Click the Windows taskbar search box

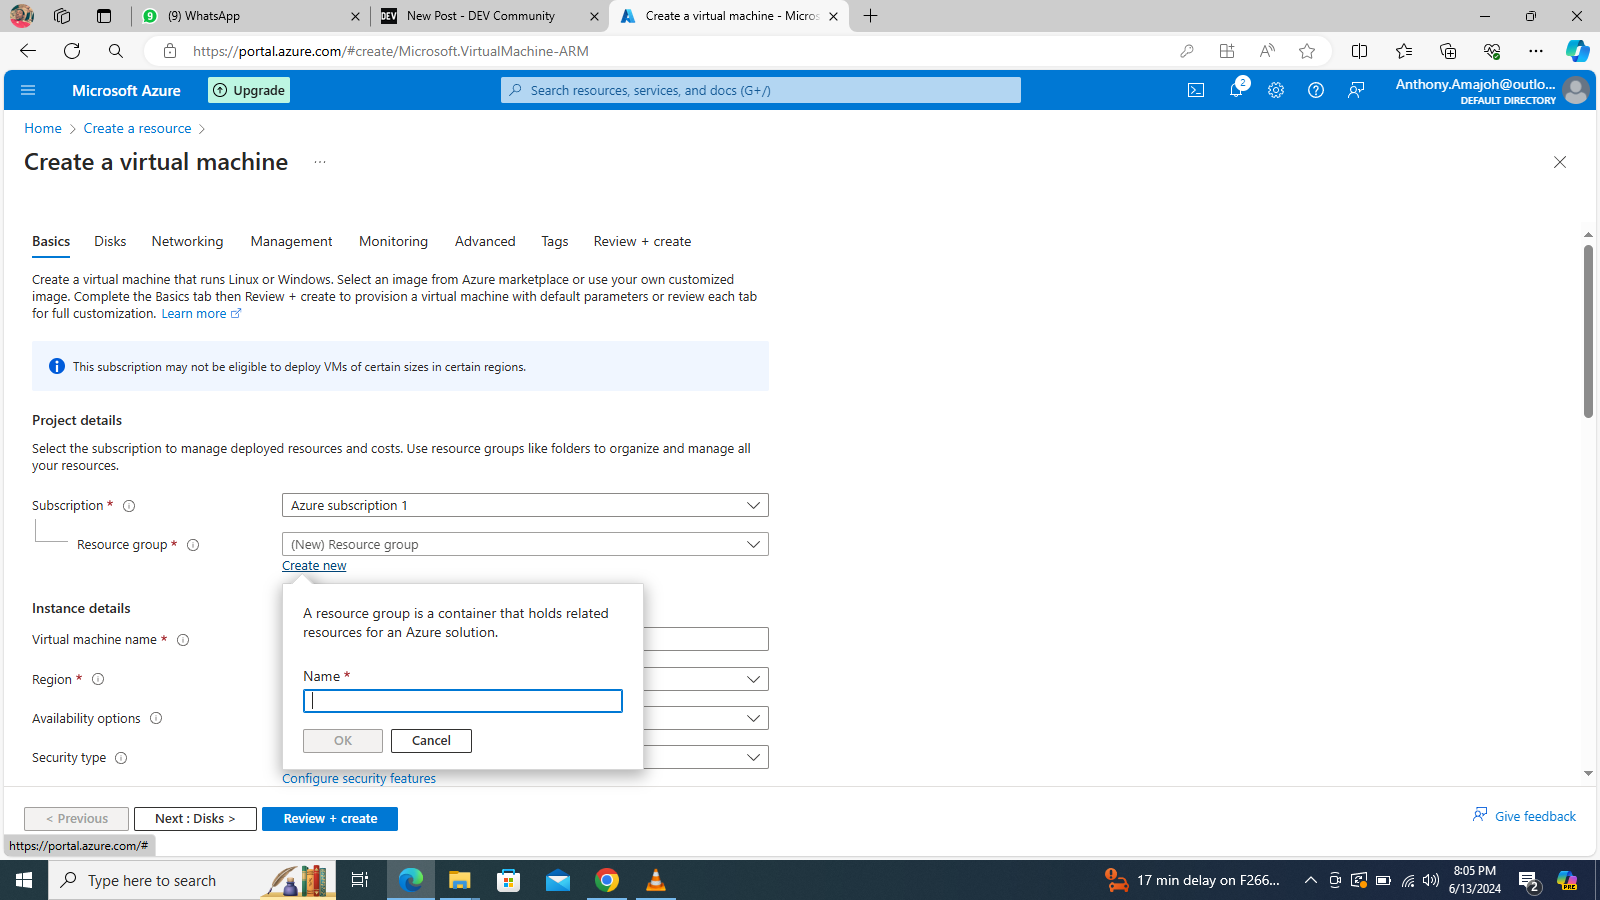tap(192, 880)
